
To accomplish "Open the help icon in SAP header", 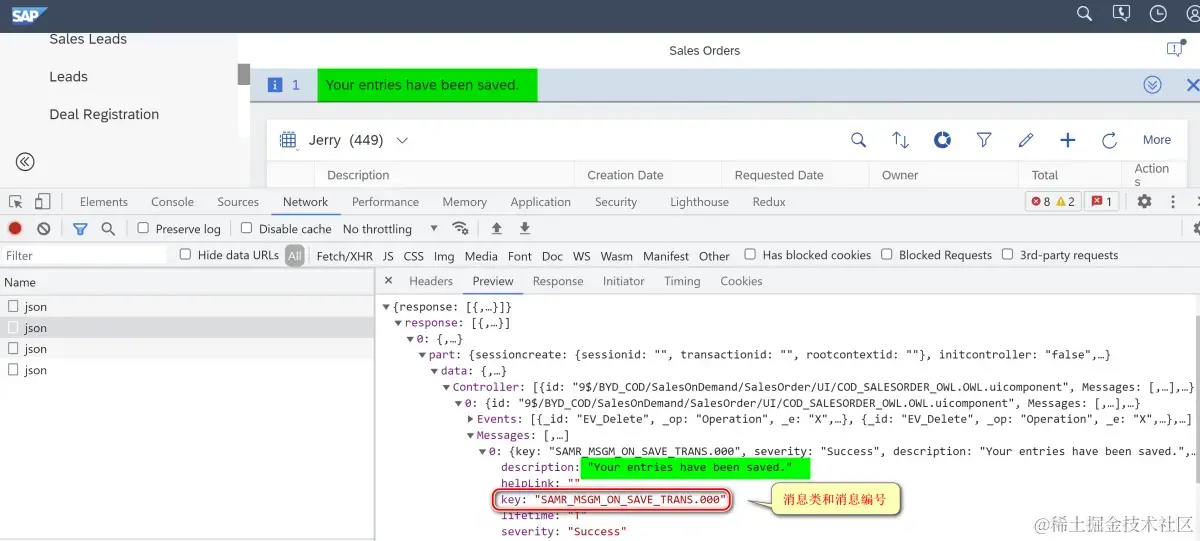I will coord(1121,14).
